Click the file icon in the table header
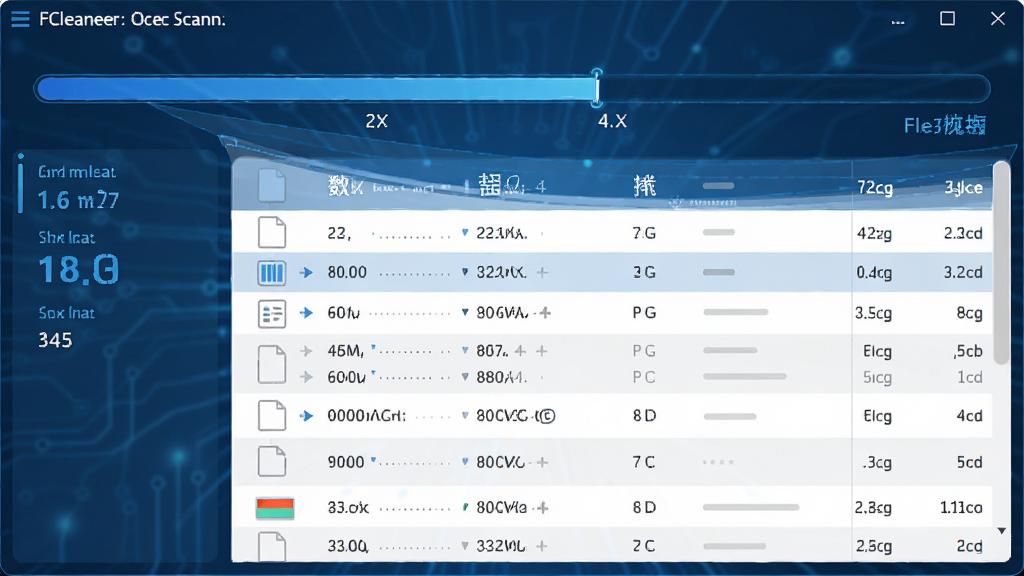This screenshot has width=1024, height=576. [x=271, y=185]
